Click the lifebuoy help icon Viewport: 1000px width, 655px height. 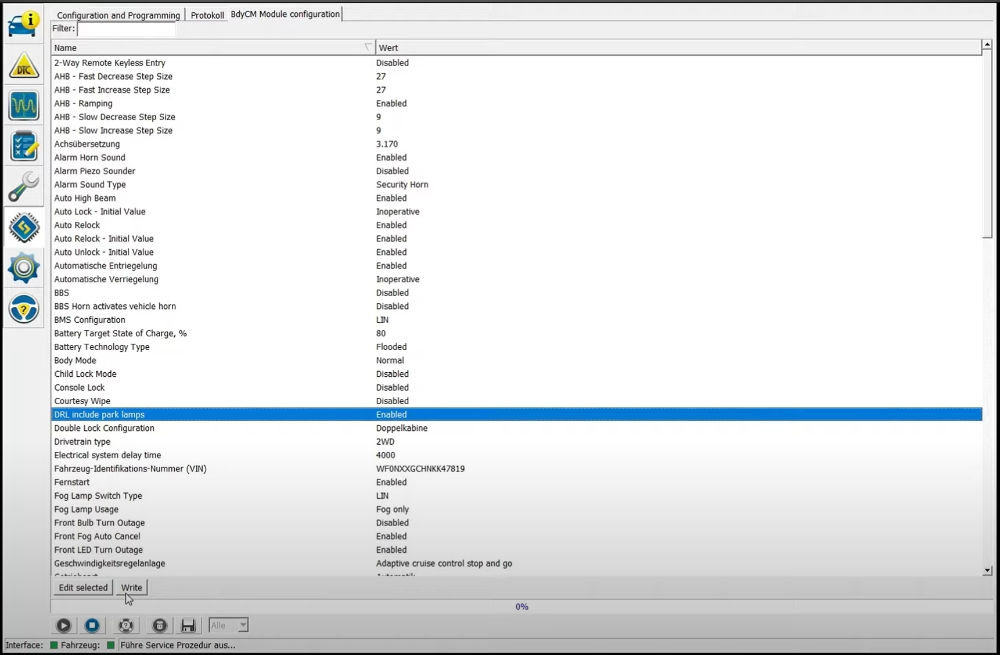(x=126, y=625)
